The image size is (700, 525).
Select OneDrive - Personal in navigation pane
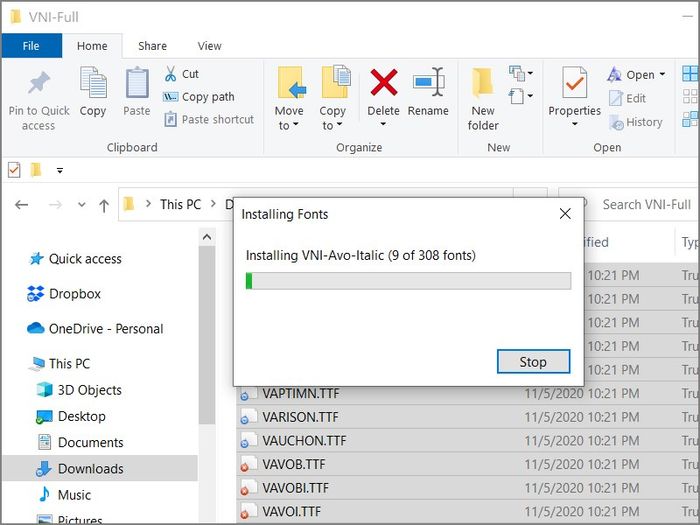click(95, 329)
